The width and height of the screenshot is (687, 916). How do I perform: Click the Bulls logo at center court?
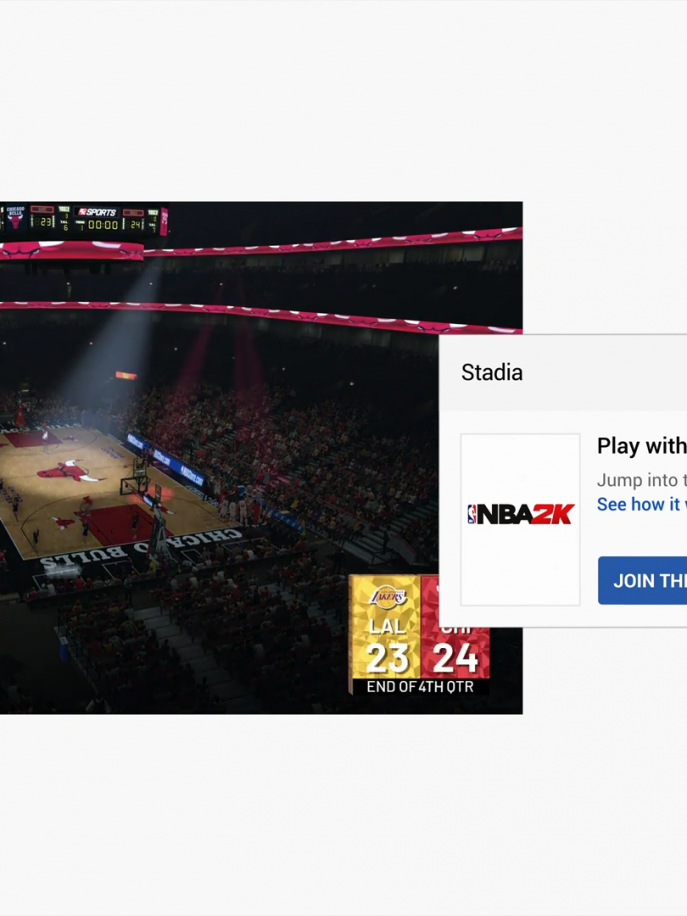coord(69,471)
